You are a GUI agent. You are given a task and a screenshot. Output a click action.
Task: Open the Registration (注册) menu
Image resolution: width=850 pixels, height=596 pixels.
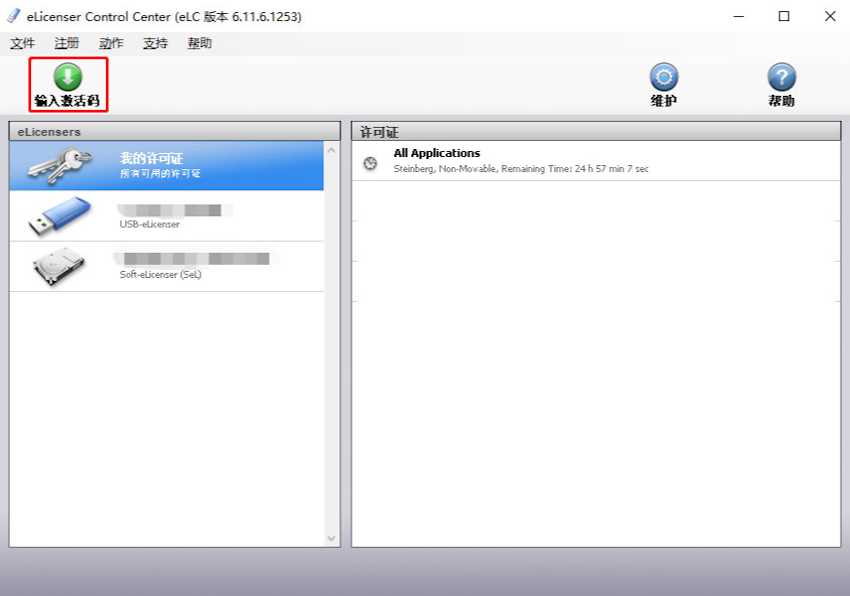(67, 43)
